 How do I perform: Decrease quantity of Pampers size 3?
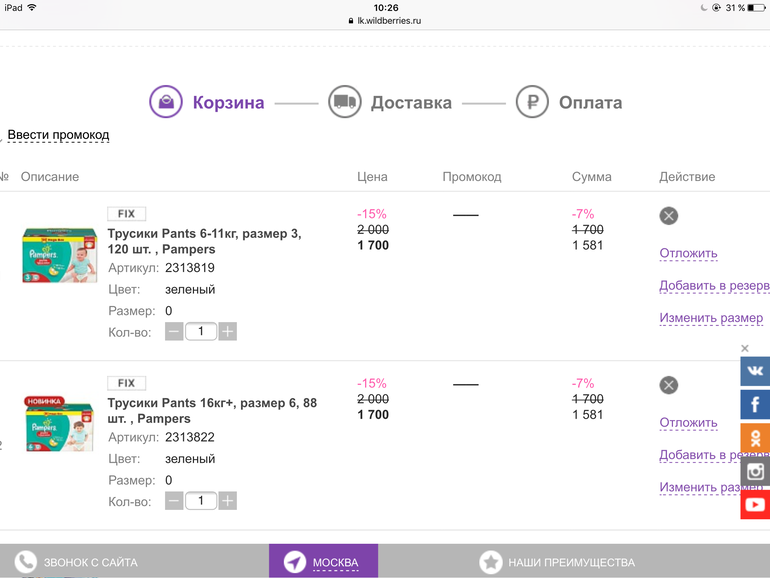coord(174,331)
